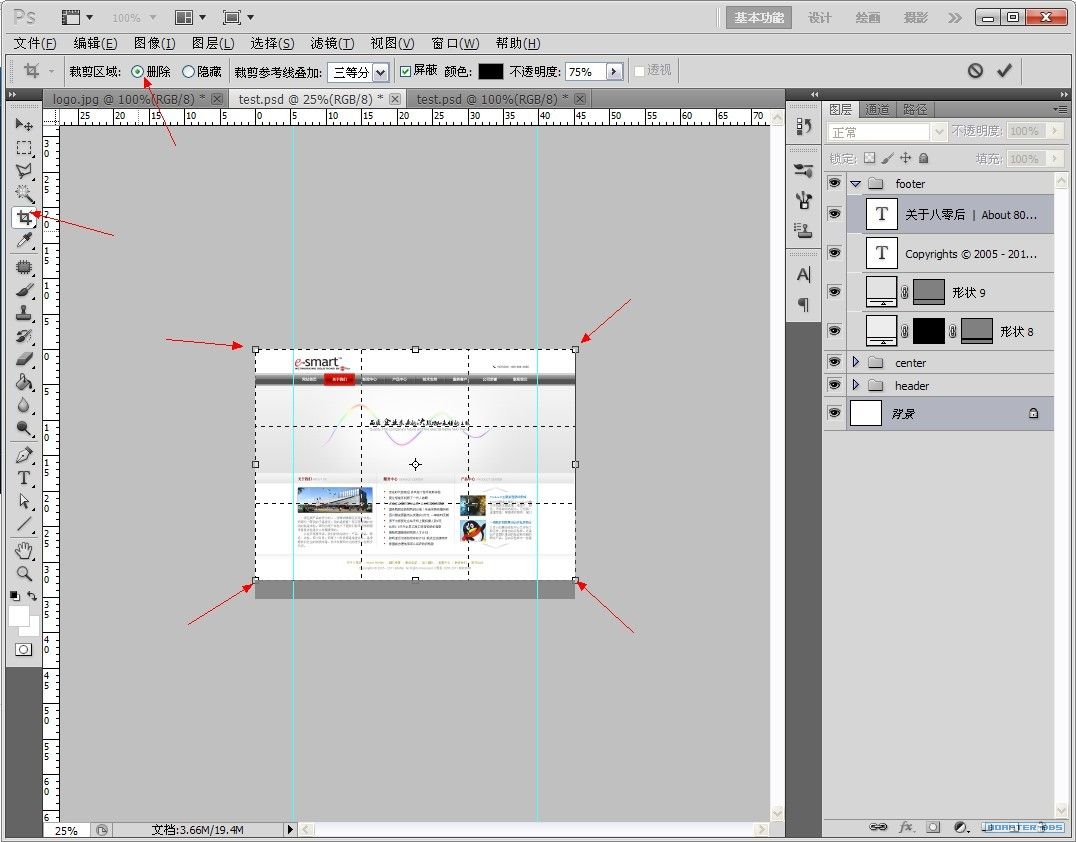Click the foreground color swatch
This screenshot has width=1076, height=842.
coord(19,616)
